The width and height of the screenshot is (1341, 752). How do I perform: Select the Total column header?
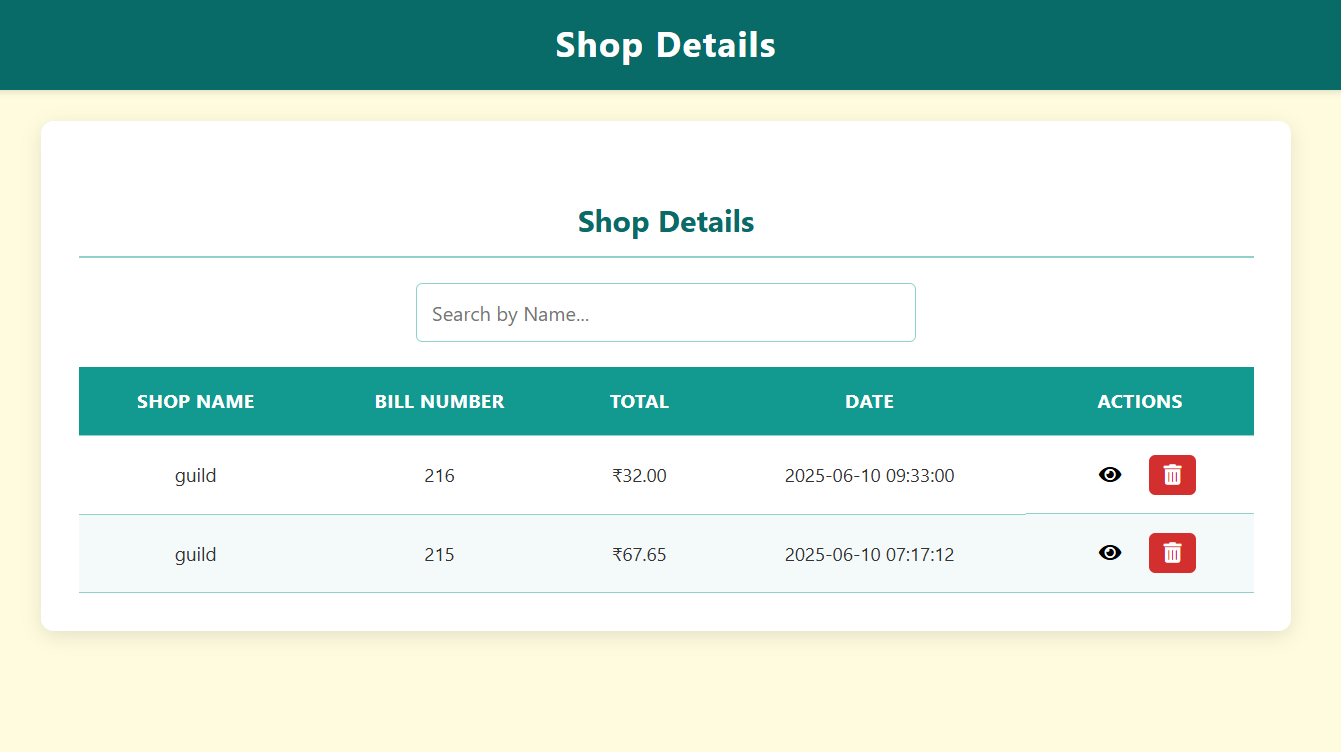pos(639,402)
